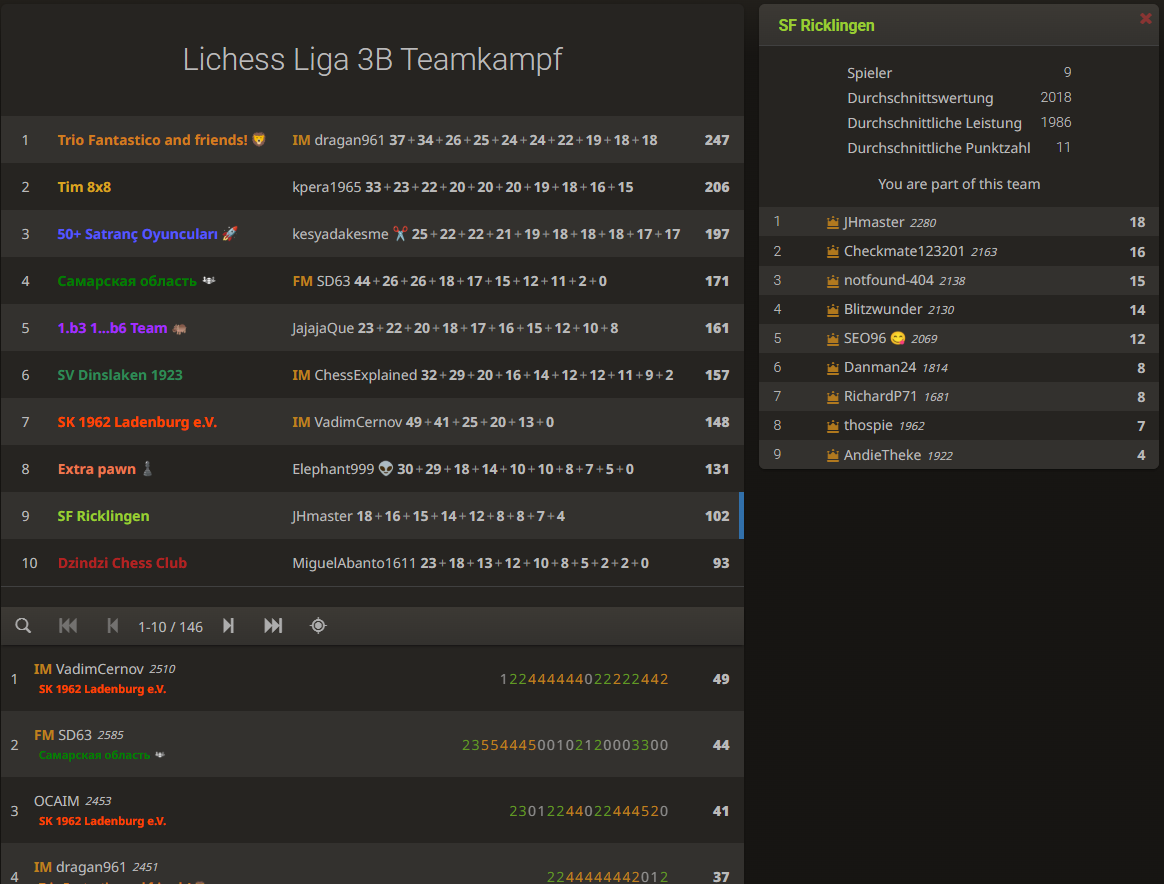
Task: Click the target icon to locate your position
Action: (x=318, y=625)
